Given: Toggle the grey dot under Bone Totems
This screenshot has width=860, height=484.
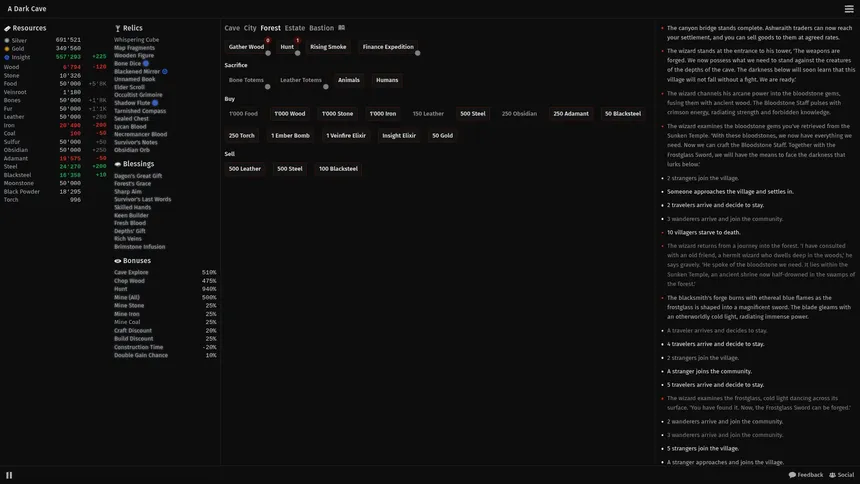Looking at the screenshot, I should (268, 87).
